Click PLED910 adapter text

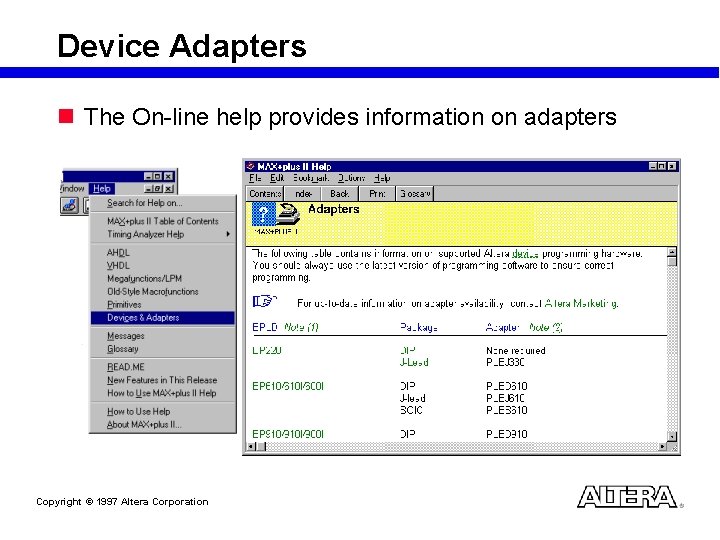coord(506,434)
